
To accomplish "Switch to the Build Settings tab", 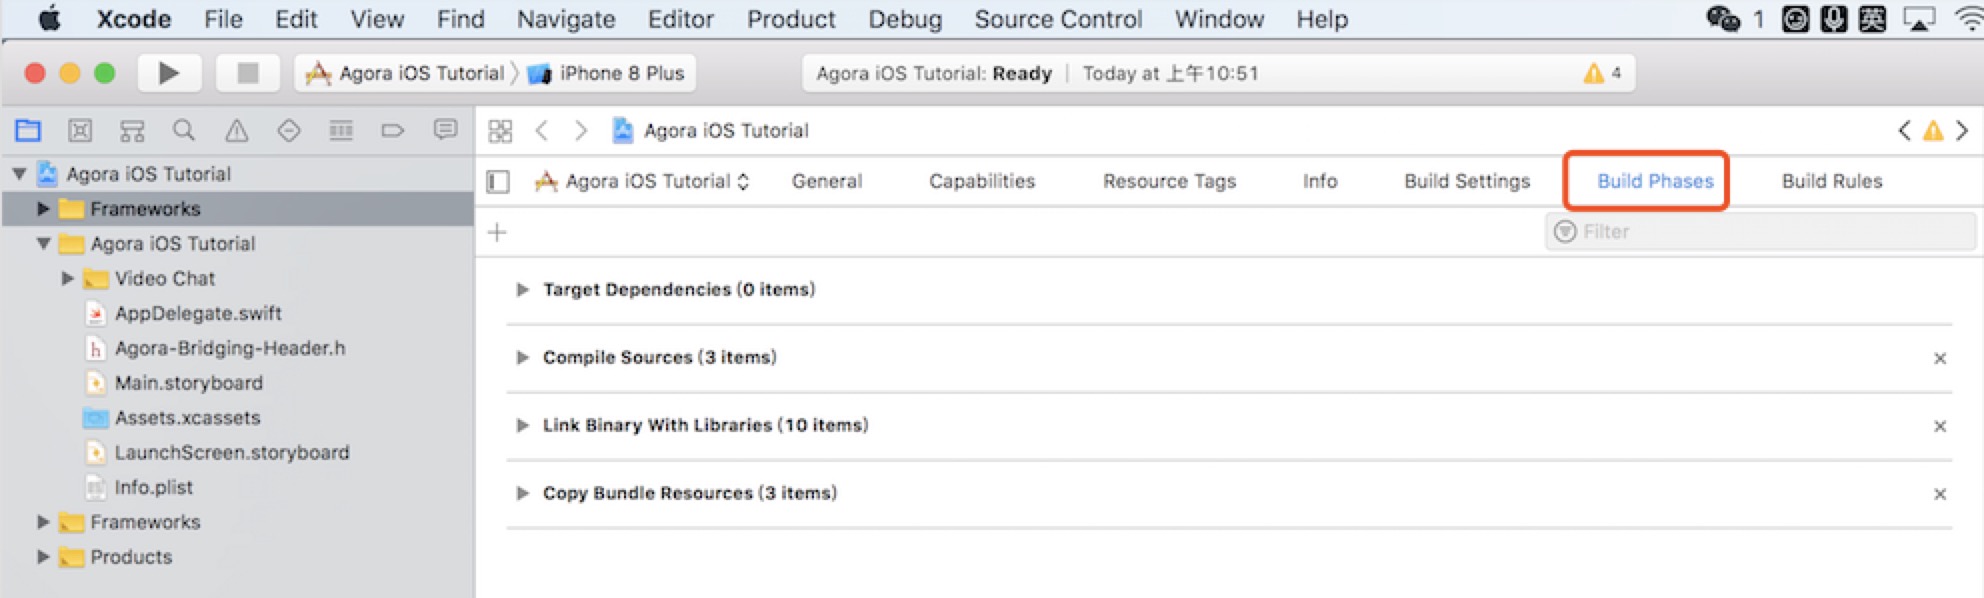I will point(1467,181).
